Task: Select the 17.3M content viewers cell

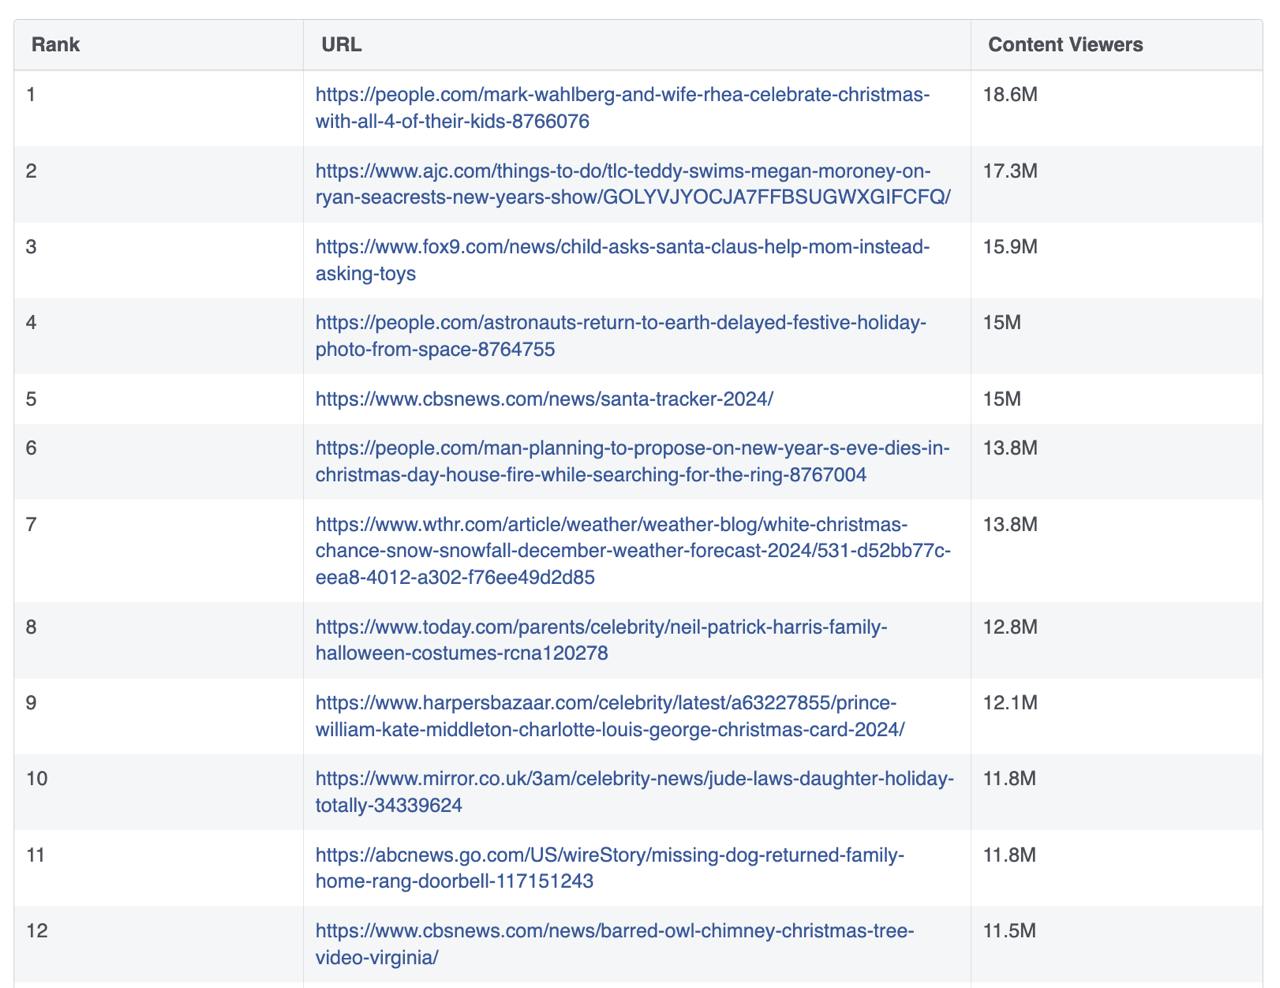Action: click(1010, 171)
